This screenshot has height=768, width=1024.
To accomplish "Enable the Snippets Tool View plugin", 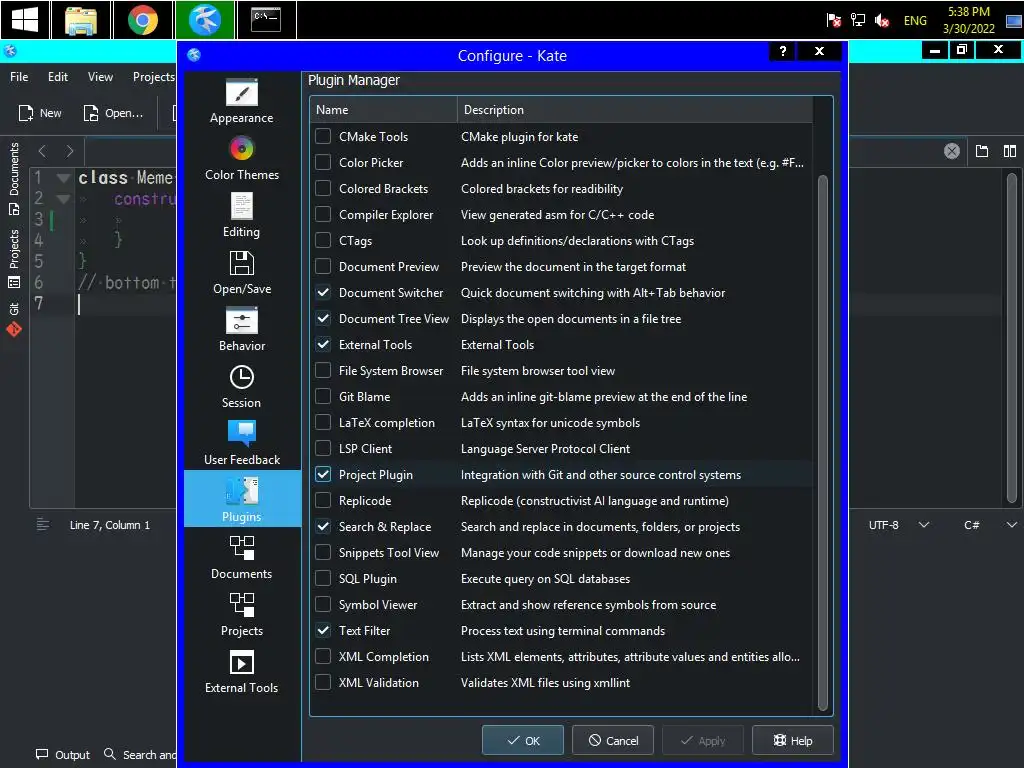I will coord(323,552).
